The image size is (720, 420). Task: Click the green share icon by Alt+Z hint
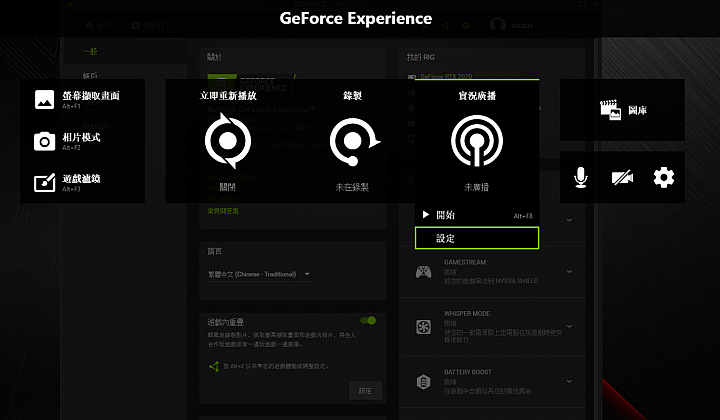[214, 366]
